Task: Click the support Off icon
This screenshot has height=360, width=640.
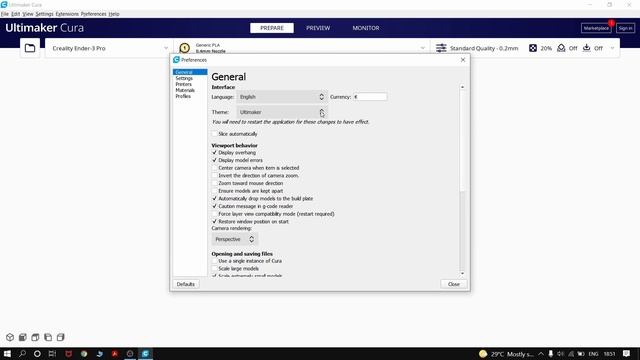Action: [x=561, y=48]
